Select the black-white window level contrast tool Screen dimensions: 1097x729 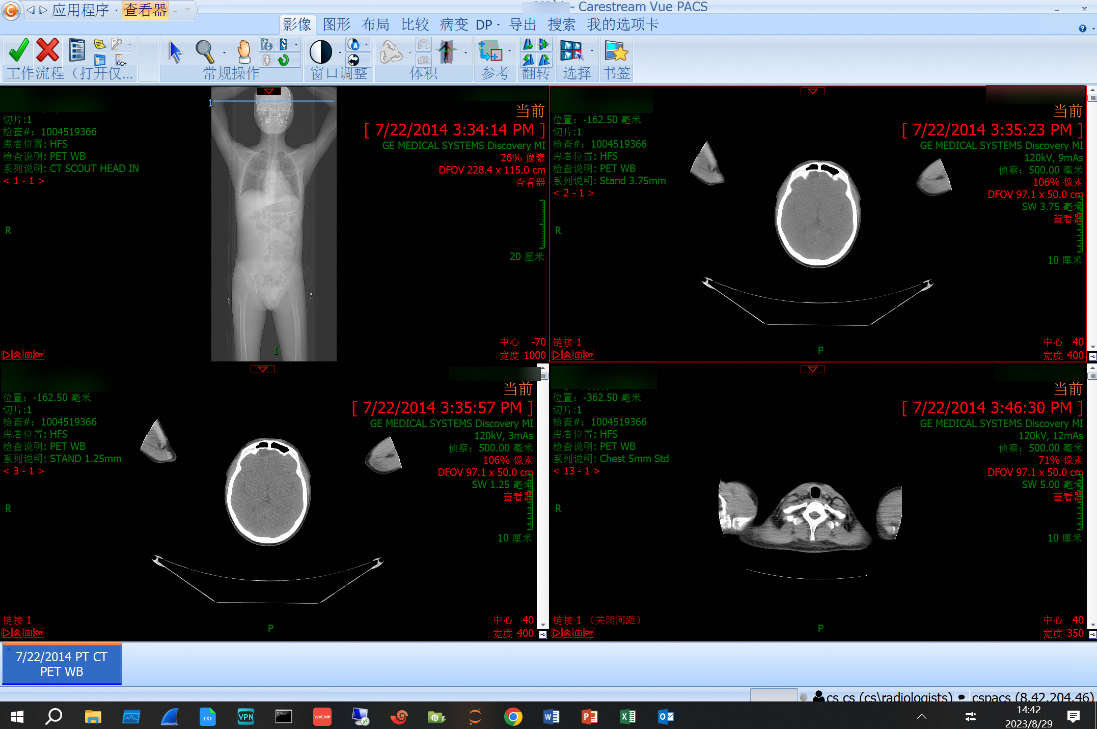(320, 52)
